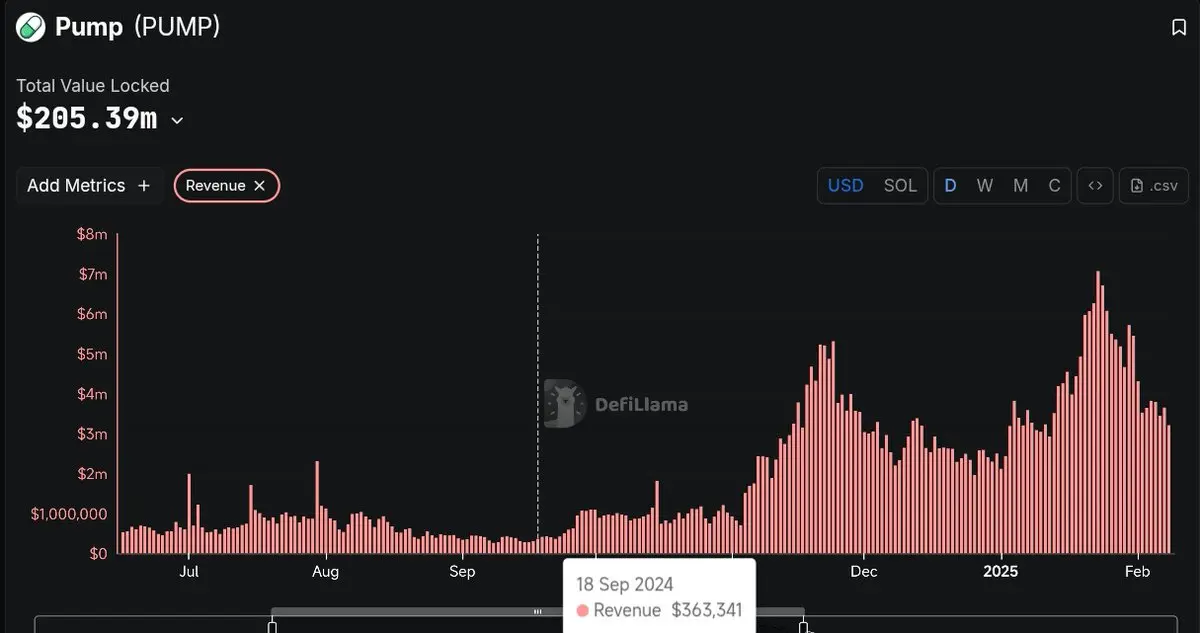Switch chart currency to SOL
Screen dimensions: 1200x633
click(x=900, y=186)
